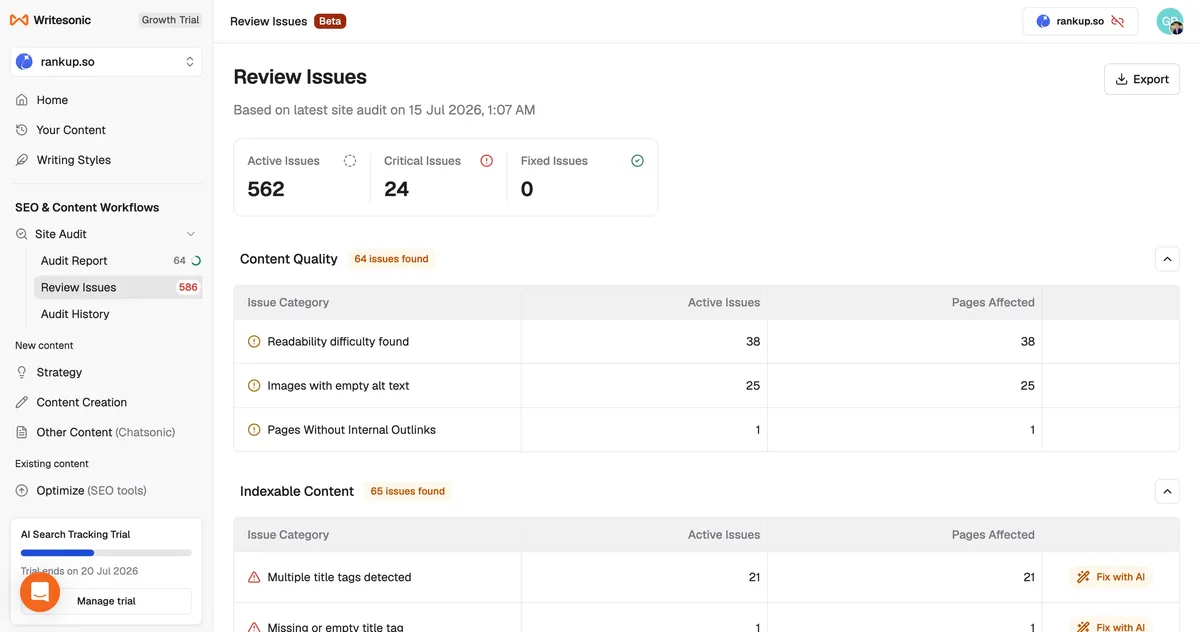
Task: Fix Multiple title tags with AI
Action: [x=1111, y=577]
